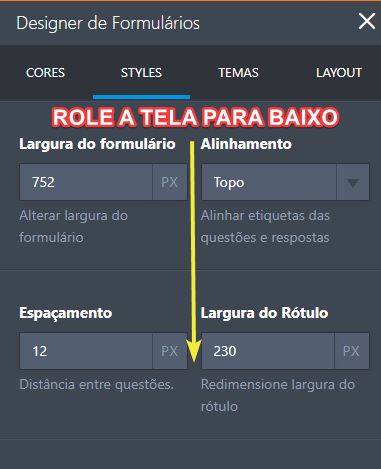Click the Espaçamento heading label

[x=66, y=313]
